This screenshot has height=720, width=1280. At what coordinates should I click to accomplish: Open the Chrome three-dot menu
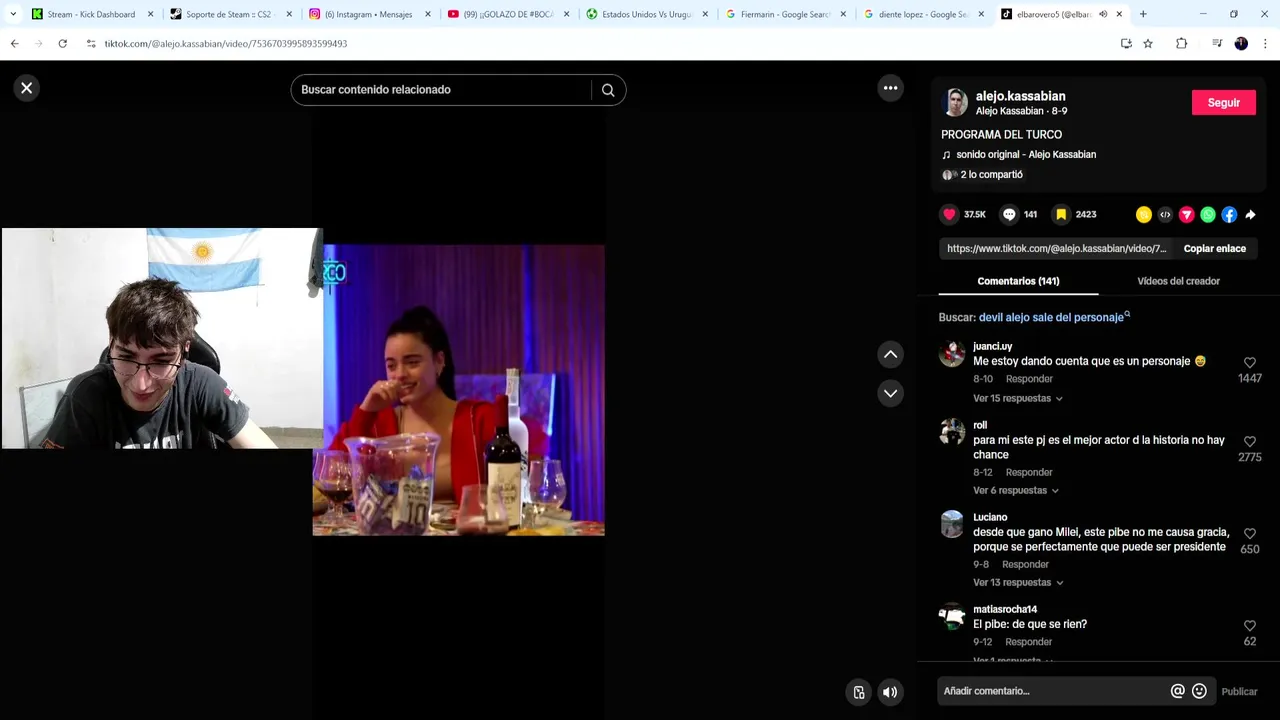click(x=1265, y=44)
